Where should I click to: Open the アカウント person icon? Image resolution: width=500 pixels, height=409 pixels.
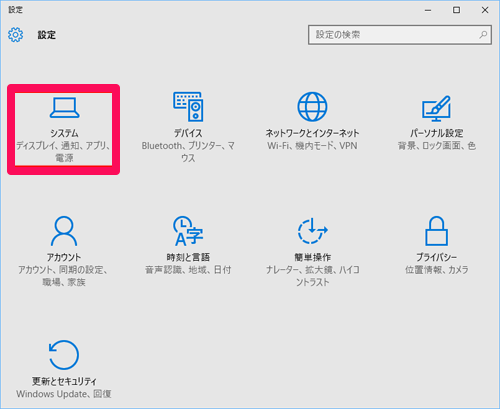(x=64, y=231)
